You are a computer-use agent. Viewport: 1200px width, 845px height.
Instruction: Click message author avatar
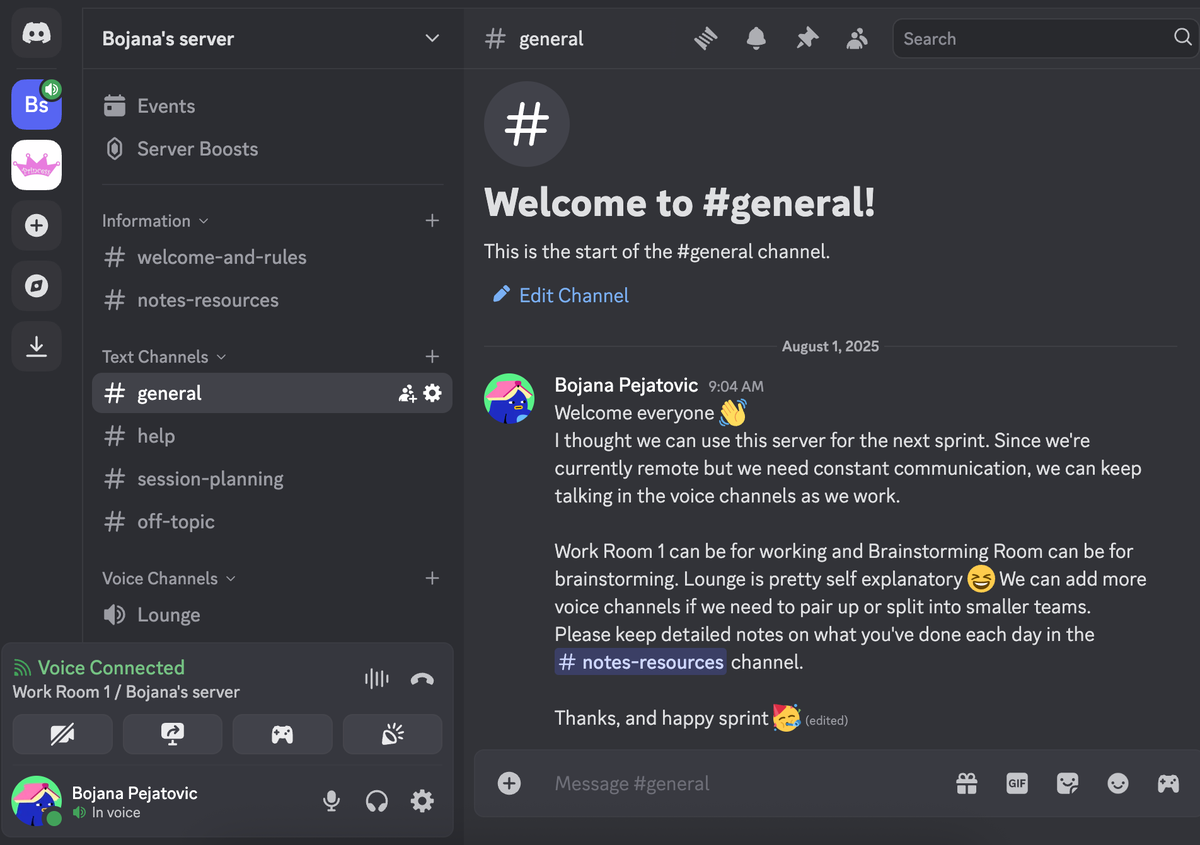(x=509, y=398)
